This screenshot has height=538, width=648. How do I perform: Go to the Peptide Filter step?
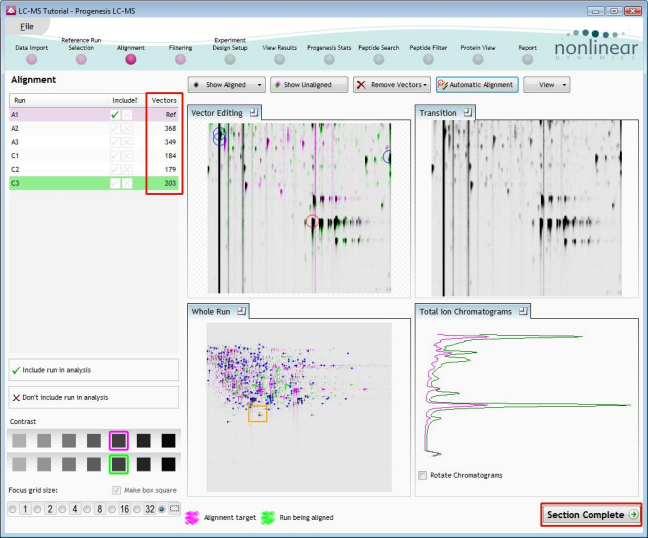coord(429,60)
